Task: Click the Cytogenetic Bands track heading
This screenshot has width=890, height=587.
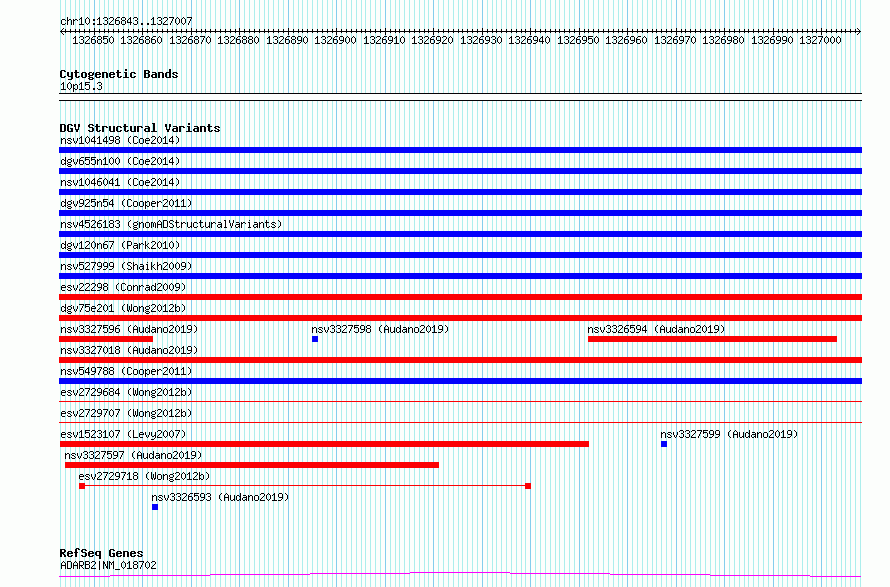Action: click(x=119, y=74)
